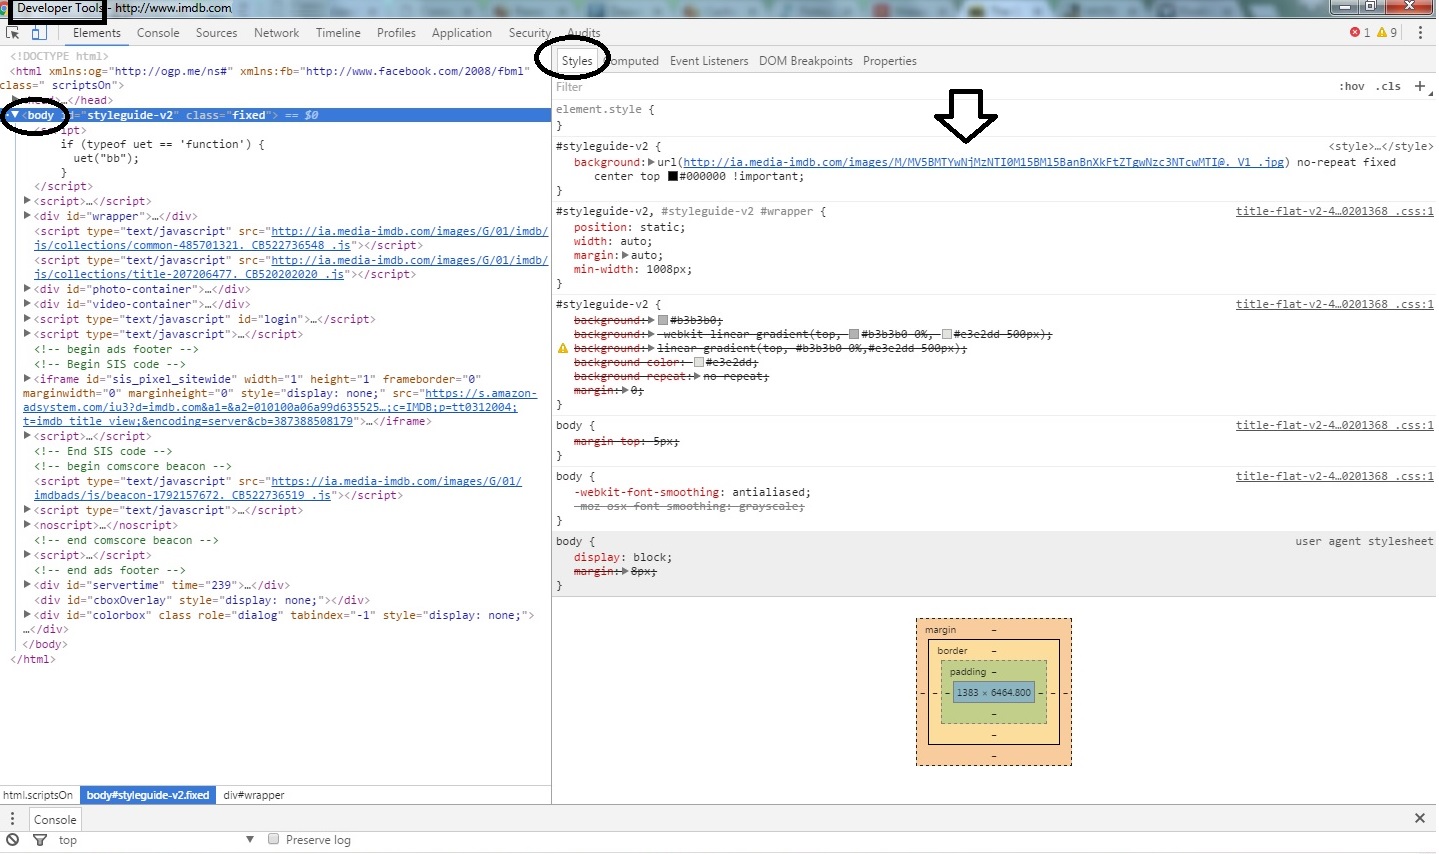Toggle the .cls element classes option
The width and height of the screenshot is (1439, 854).
click(1388, 87)
